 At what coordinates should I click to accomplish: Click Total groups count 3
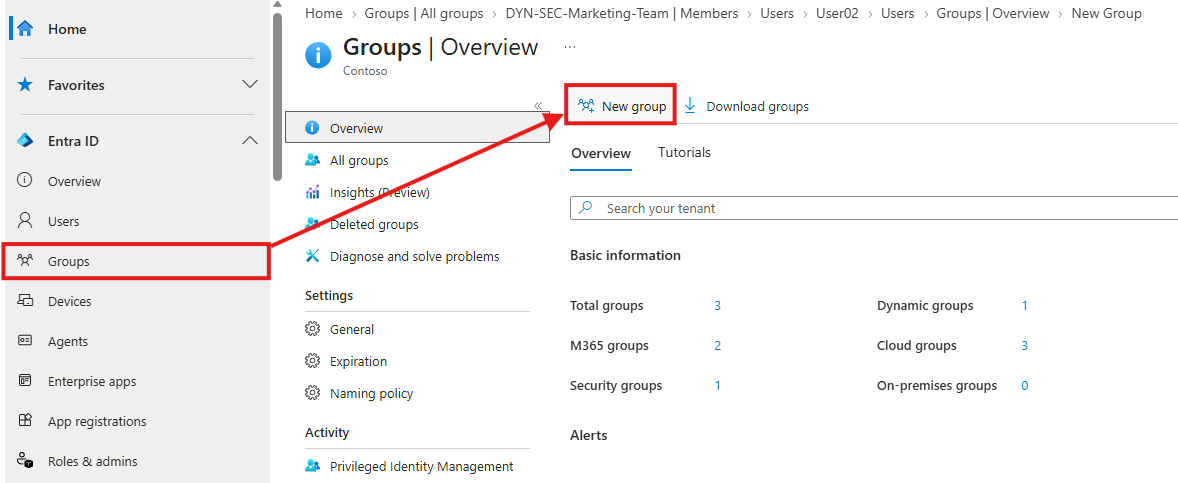click(x=717, y=306)
